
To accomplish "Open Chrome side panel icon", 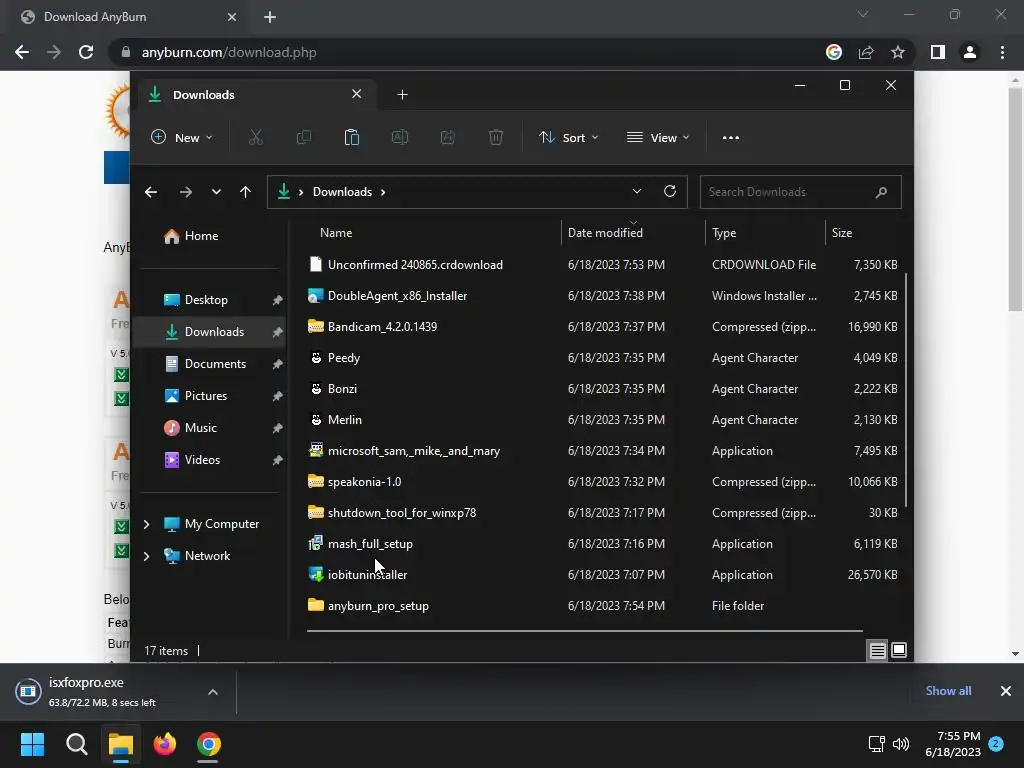I will [938, 52].
